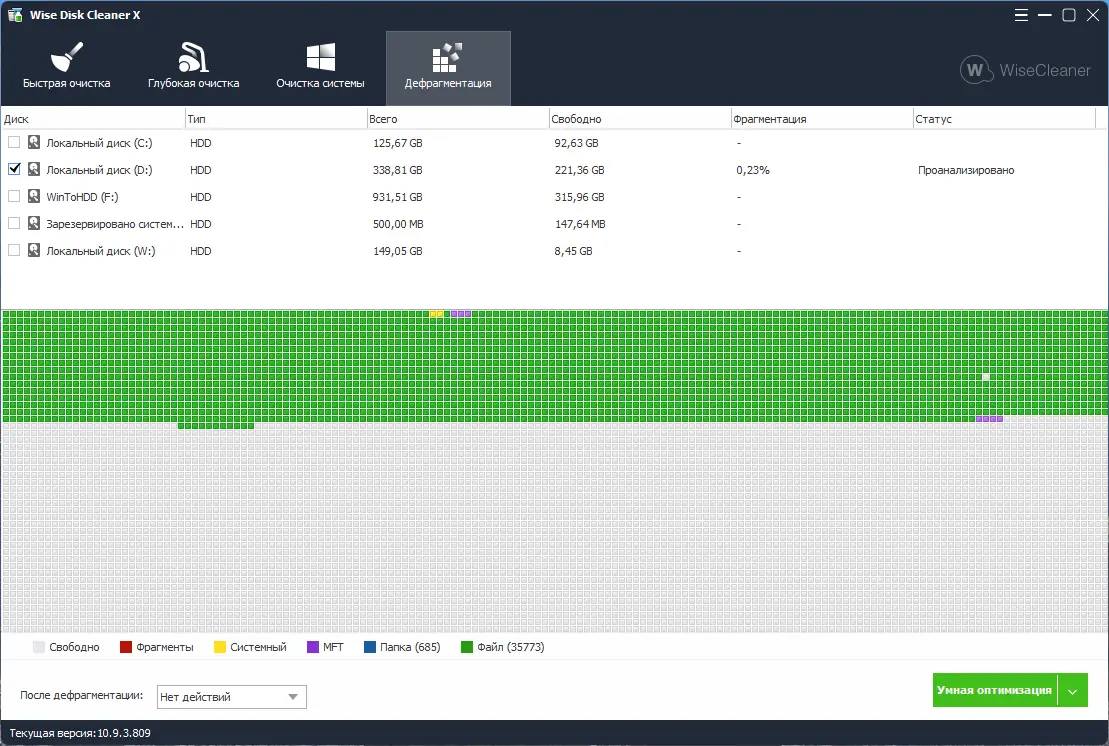The width and height of the screenshot is (1109, 746).
Task: Click the red Фрагменты legend swatch
Action: [x=126, y=647]
